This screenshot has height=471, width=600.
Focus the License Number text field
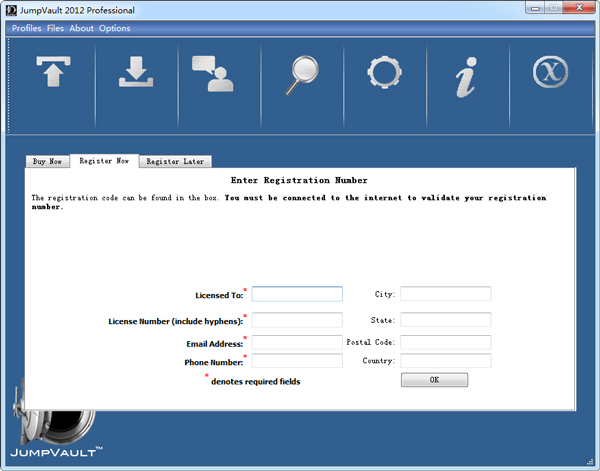297,320
